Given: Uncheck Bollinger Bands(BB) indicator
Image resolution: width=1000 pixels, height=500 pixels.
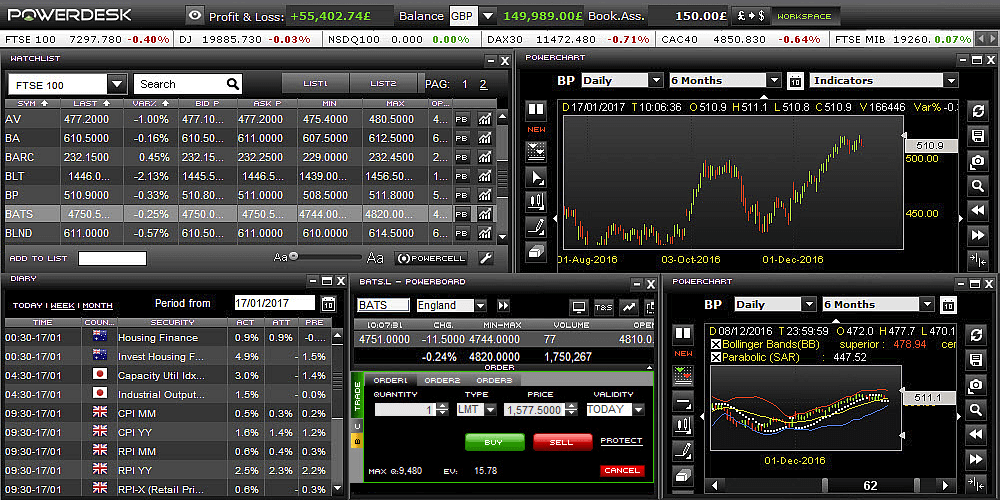Looking at the screenshot, I should pyautogui.click(x=716, y=344).
